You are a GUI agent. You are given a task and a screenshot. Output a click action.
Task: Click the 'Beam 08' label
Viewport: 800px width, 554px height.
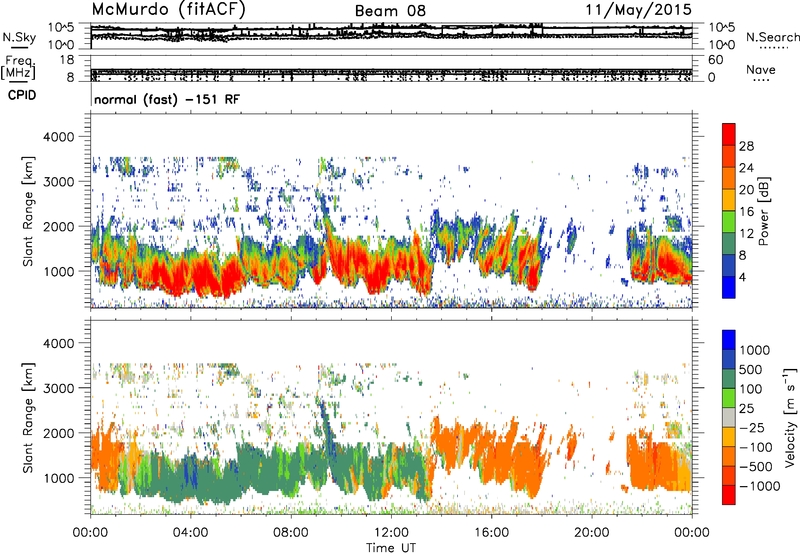point(390,11)
